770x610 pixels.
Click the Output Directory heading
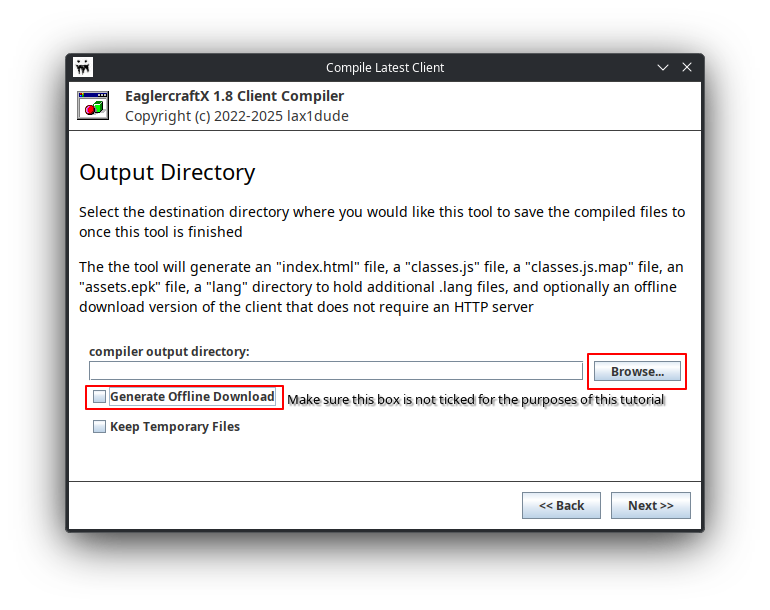point(167,173)
